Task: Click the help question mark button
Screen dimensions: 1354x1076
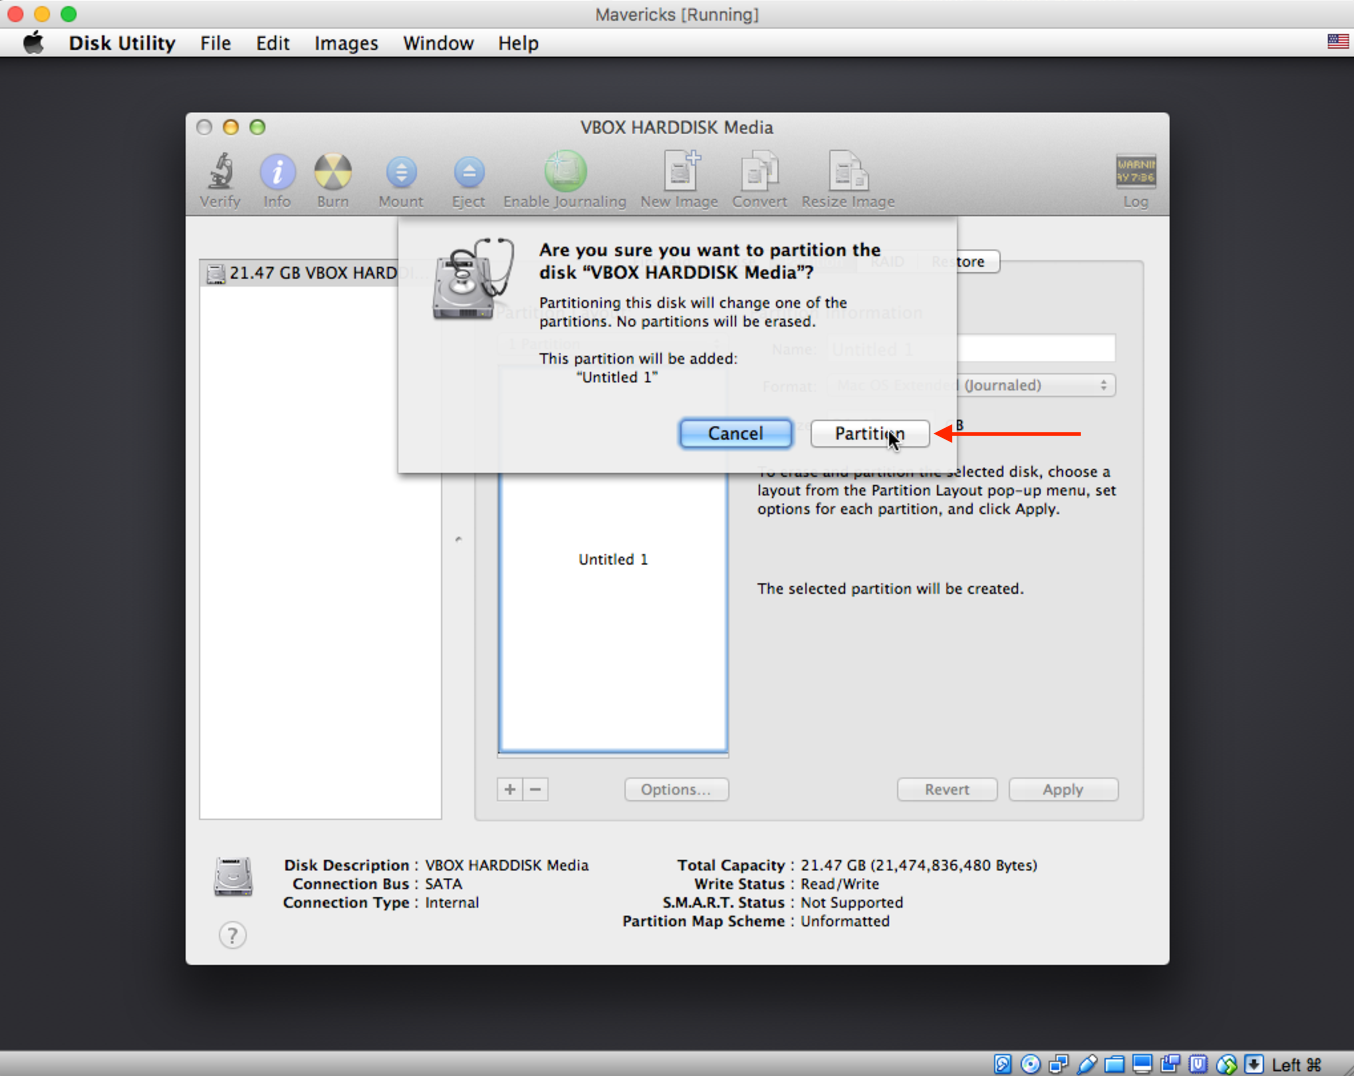Action: coord(232,935)
